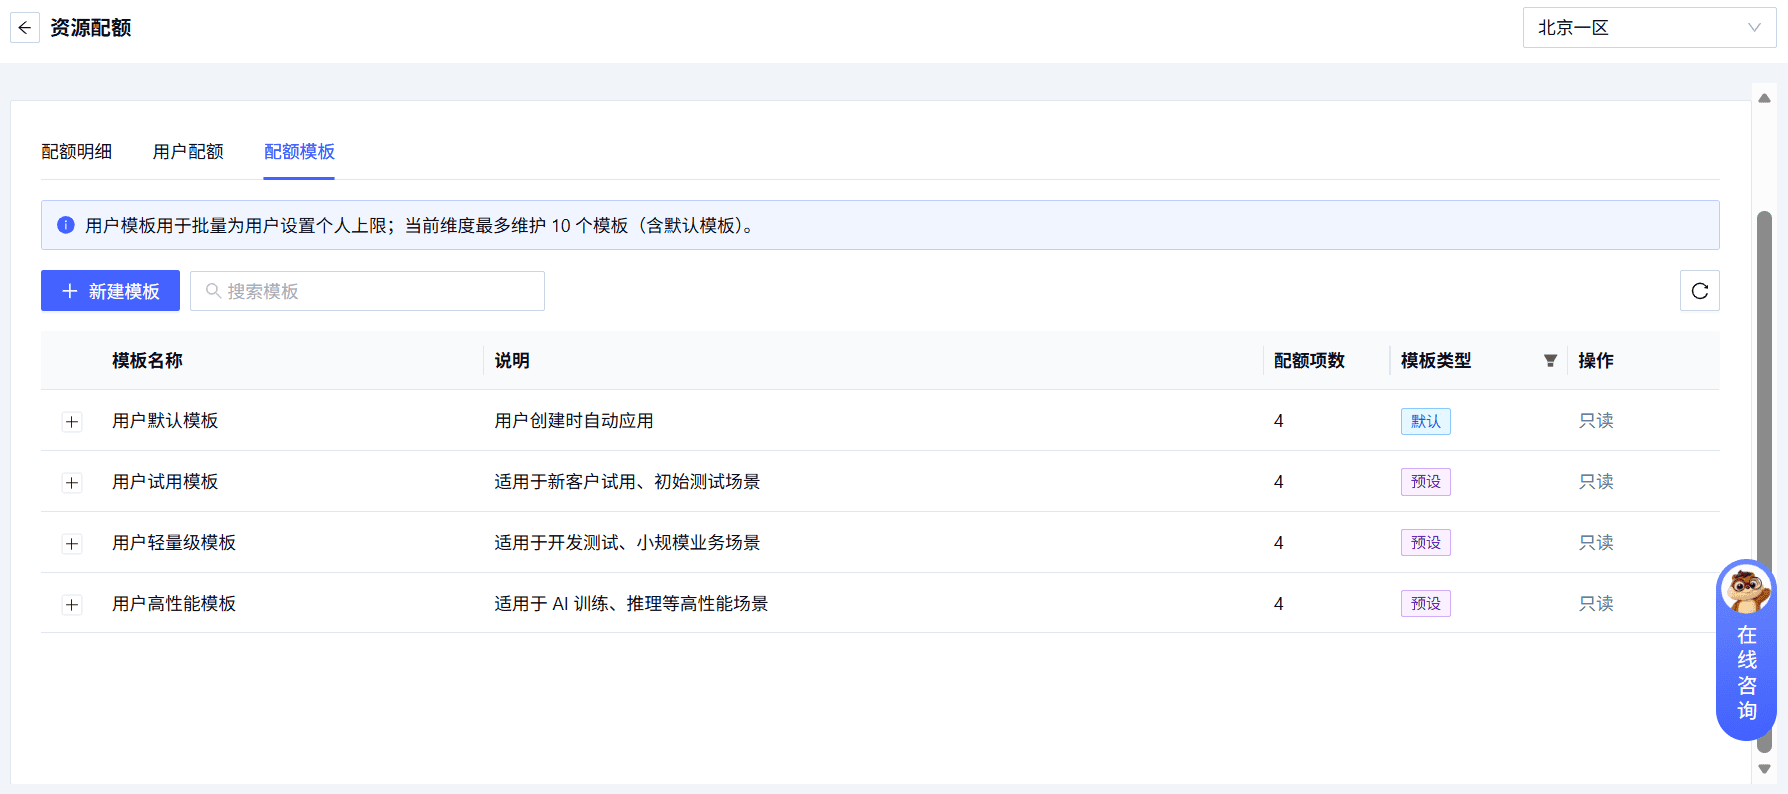1788x794 pixels.
Task: Click the scrollbar up arrow
Action: (x=1764, y=98)
